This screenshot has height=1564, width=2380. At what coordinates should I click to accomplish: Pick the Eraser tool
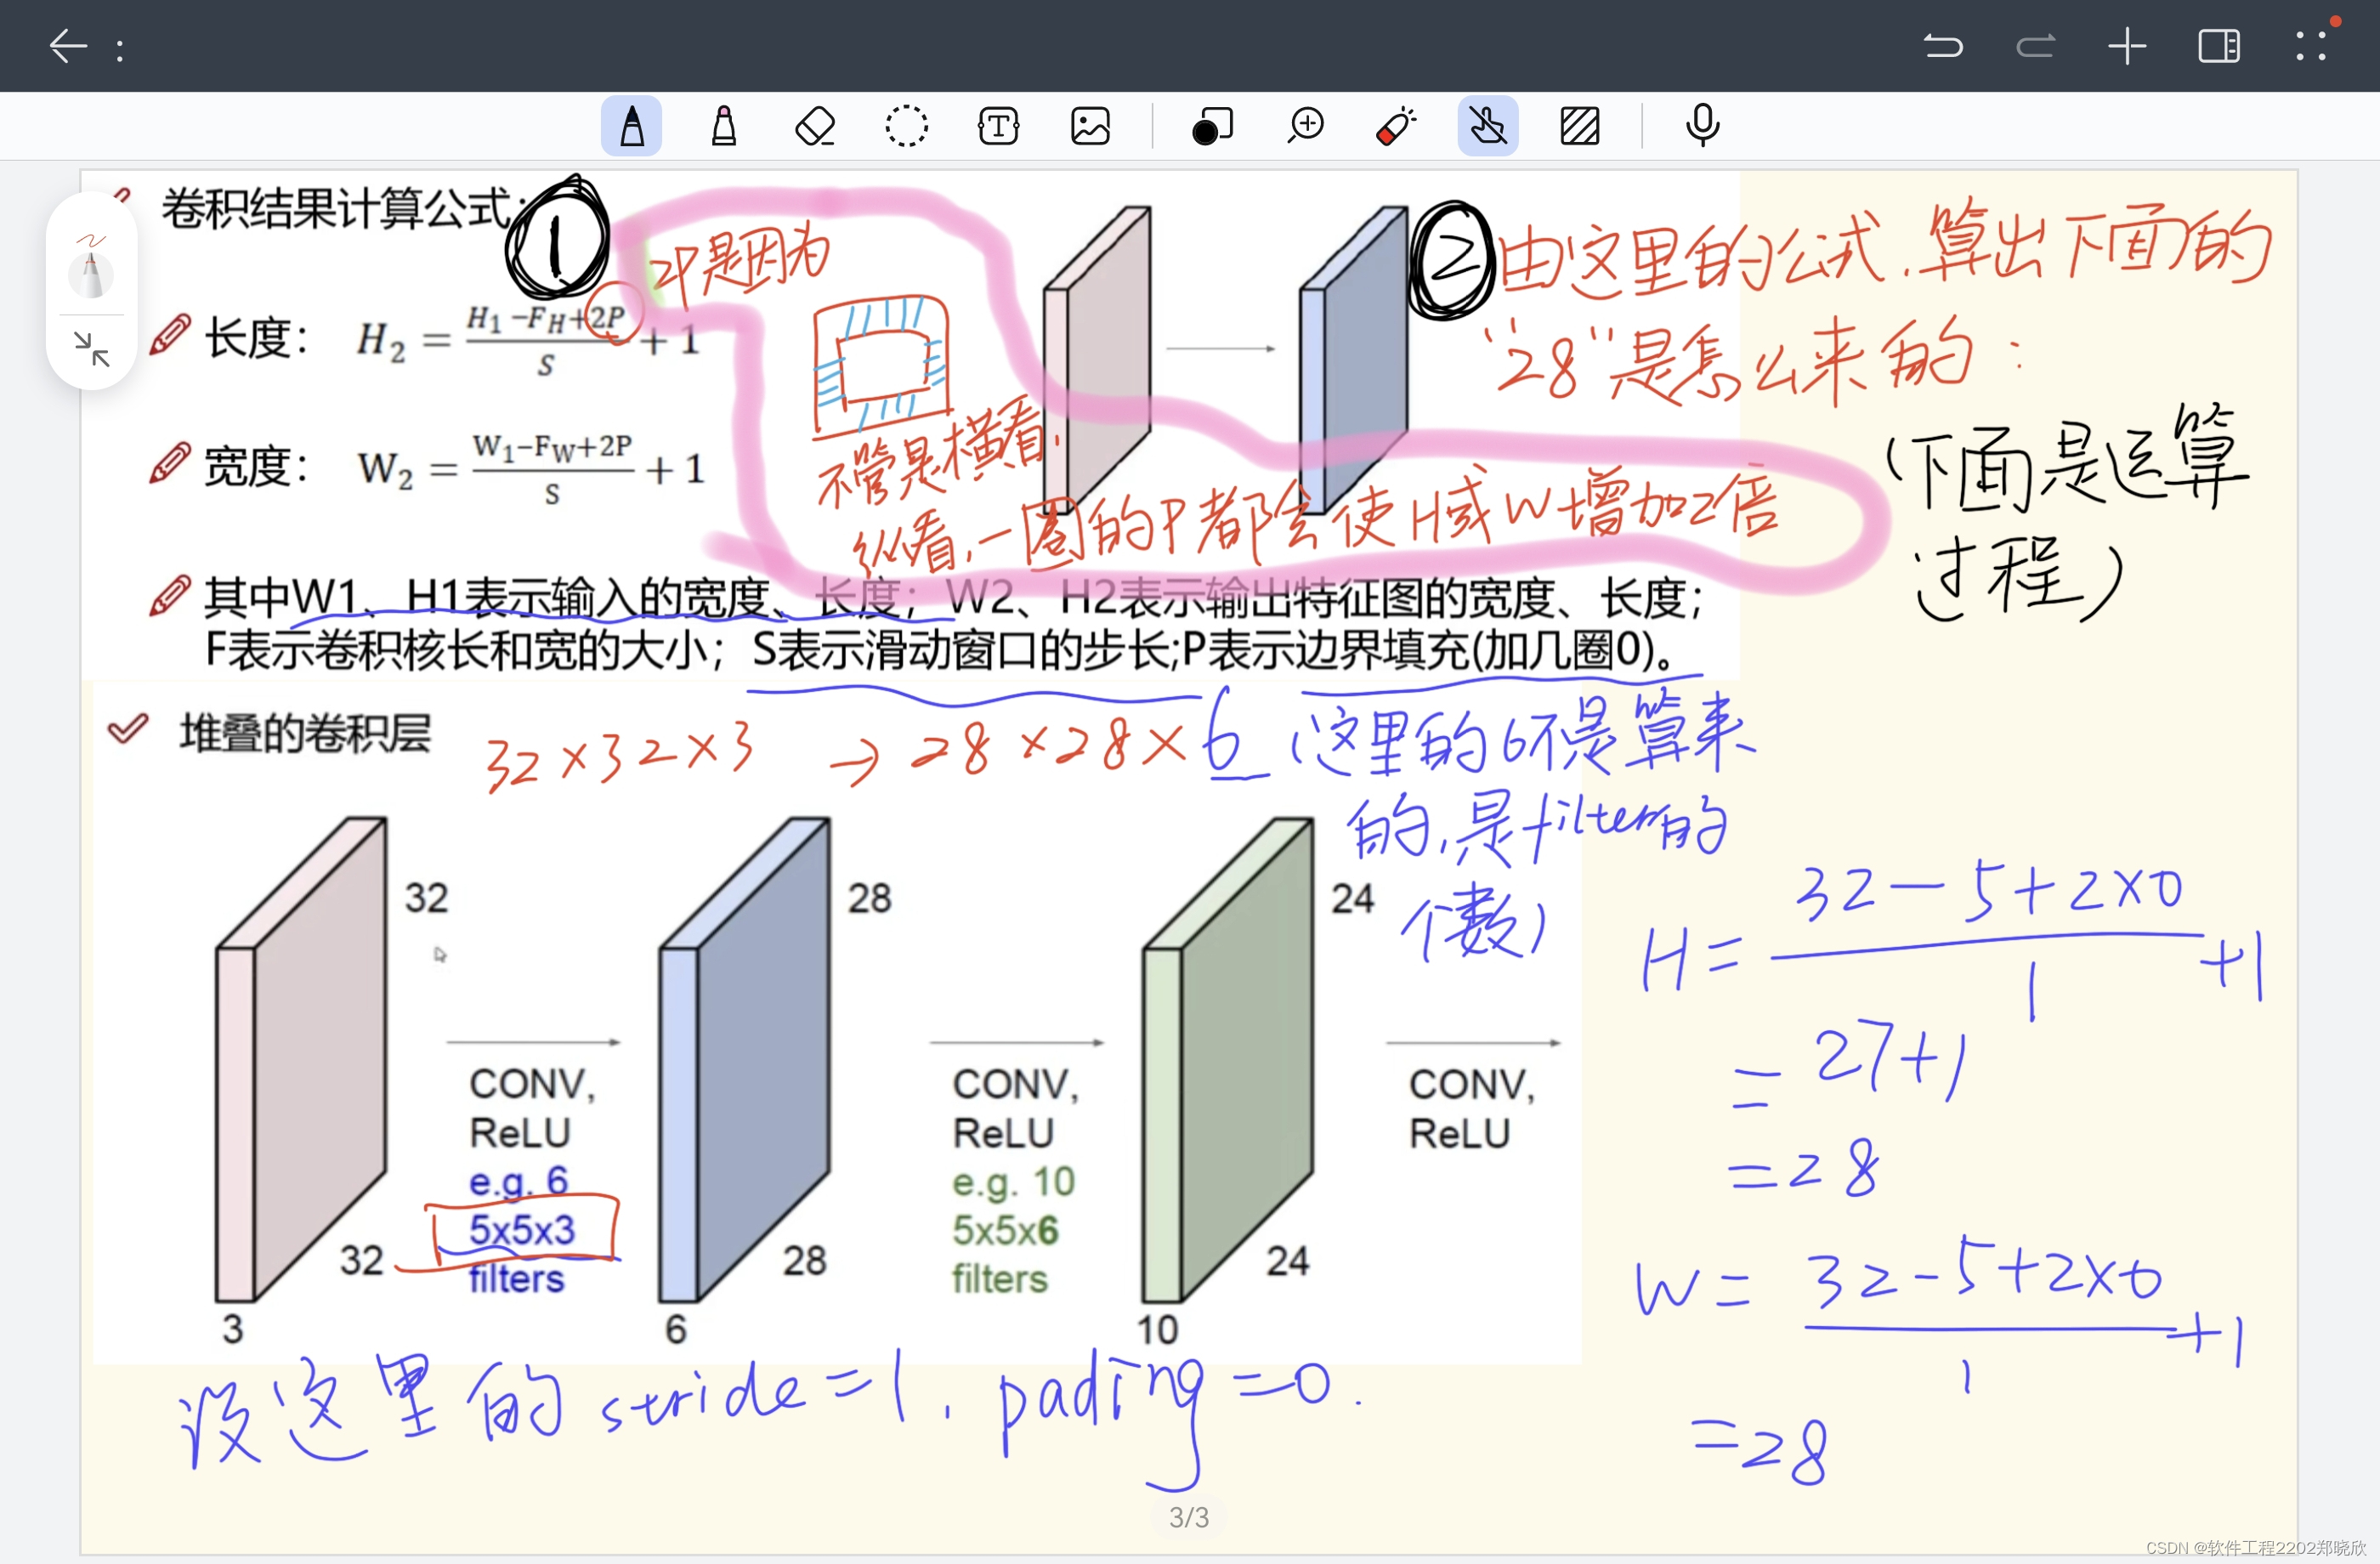coord(815,126)
